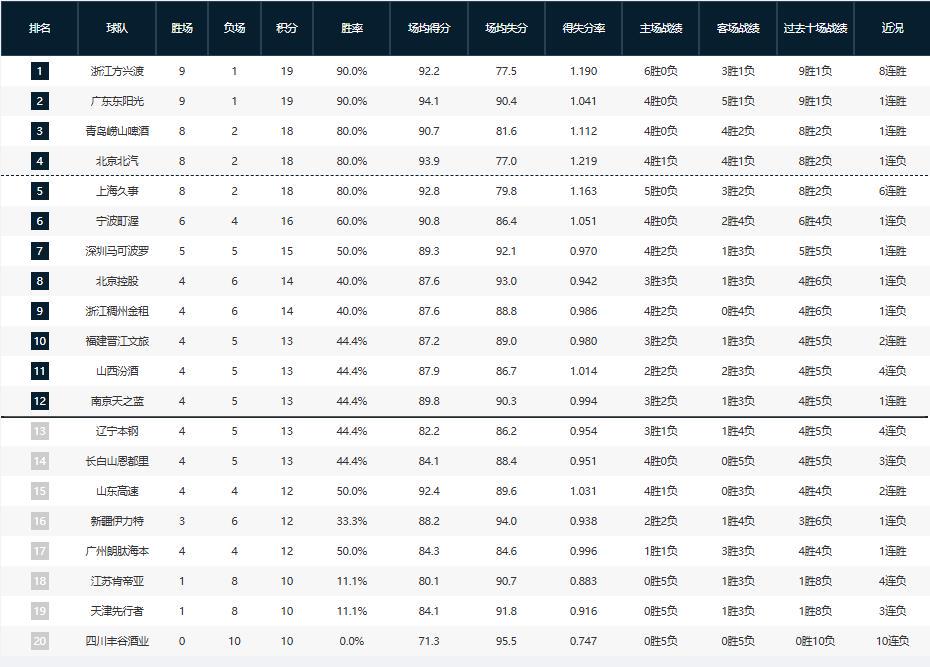
Task: Click the grey rank 16 badge
Action: pos(40,521)
